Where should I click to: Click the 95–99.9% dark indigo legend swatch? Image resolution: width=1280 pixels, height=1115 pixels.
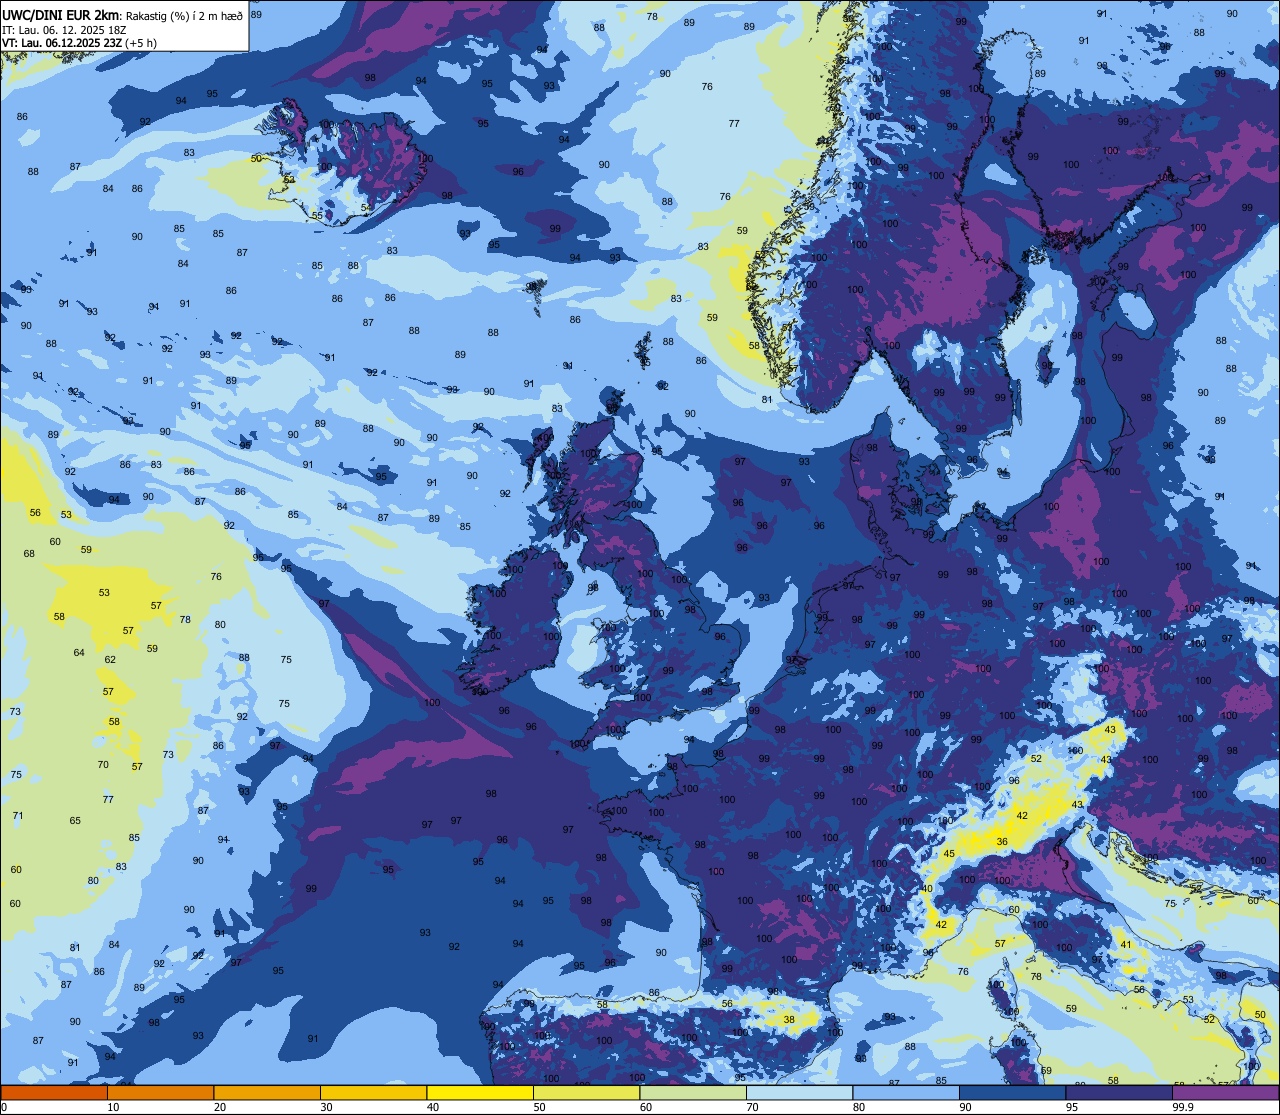coord(1119,1092)
